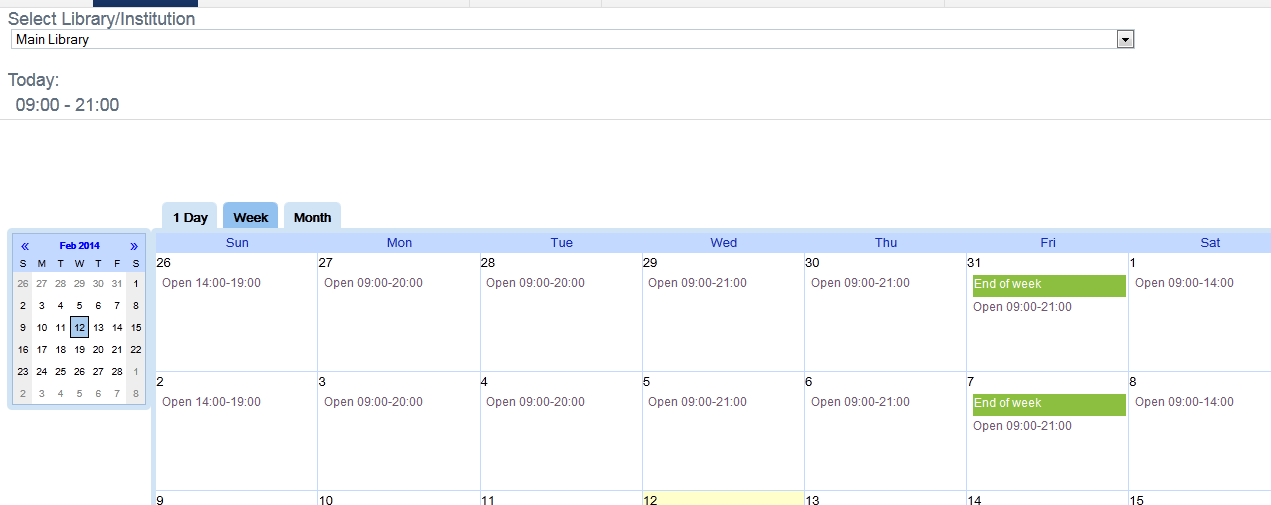Image resolution: width=1271 pixels, height=505 pixels.
Task: Click date number 5 in calendar grid
Action: coord(647,382)
